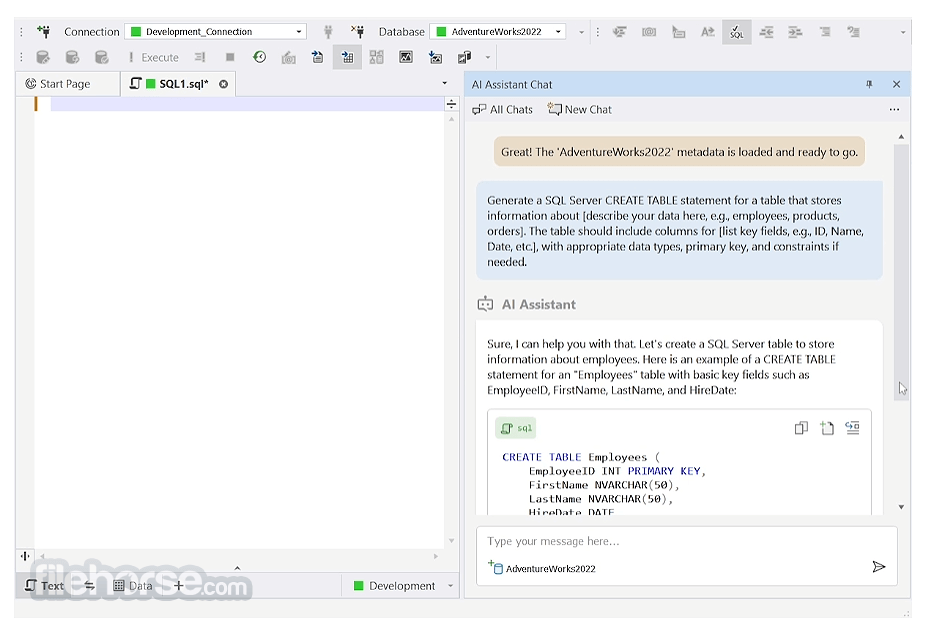926x631 pixels.
Task: Click the disconnect plug icon with X
Action: point(357,31)
